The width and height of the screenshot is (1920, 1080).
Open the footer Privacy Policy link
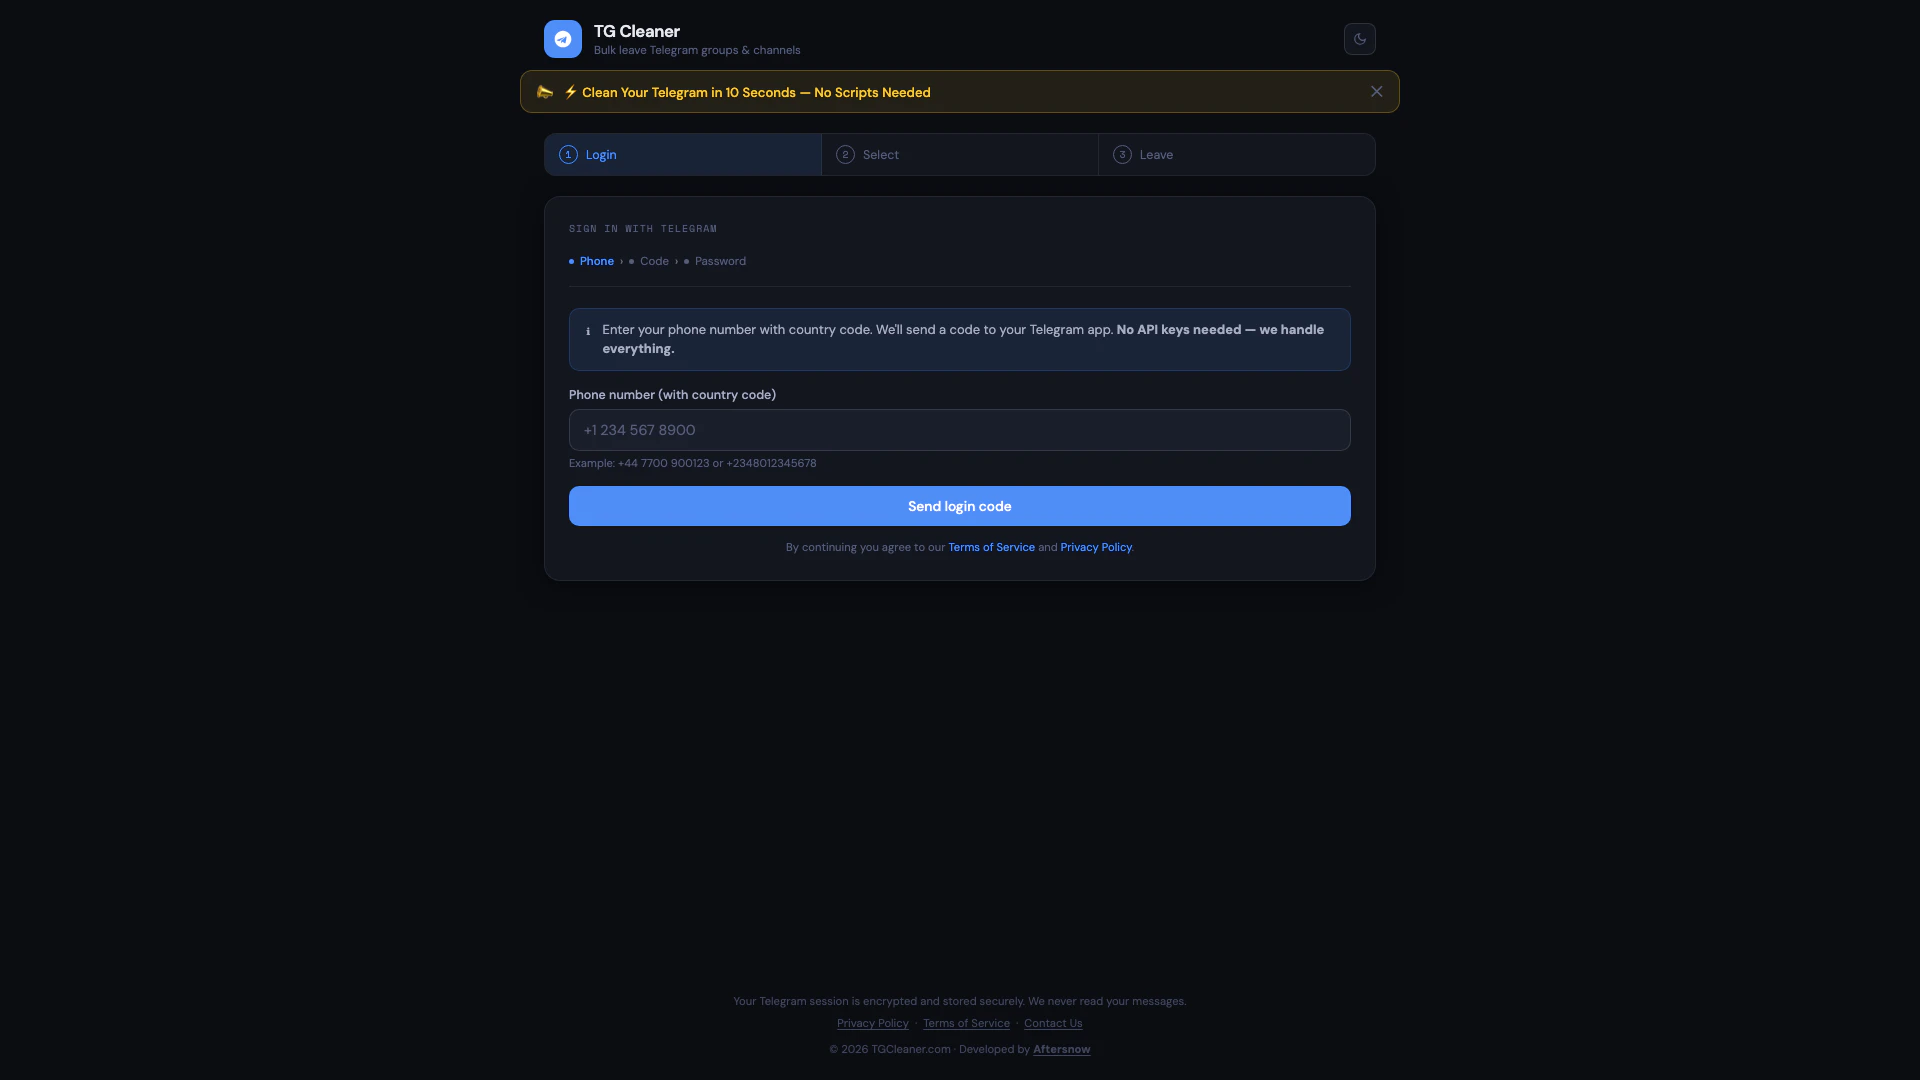coord(873,1023)
